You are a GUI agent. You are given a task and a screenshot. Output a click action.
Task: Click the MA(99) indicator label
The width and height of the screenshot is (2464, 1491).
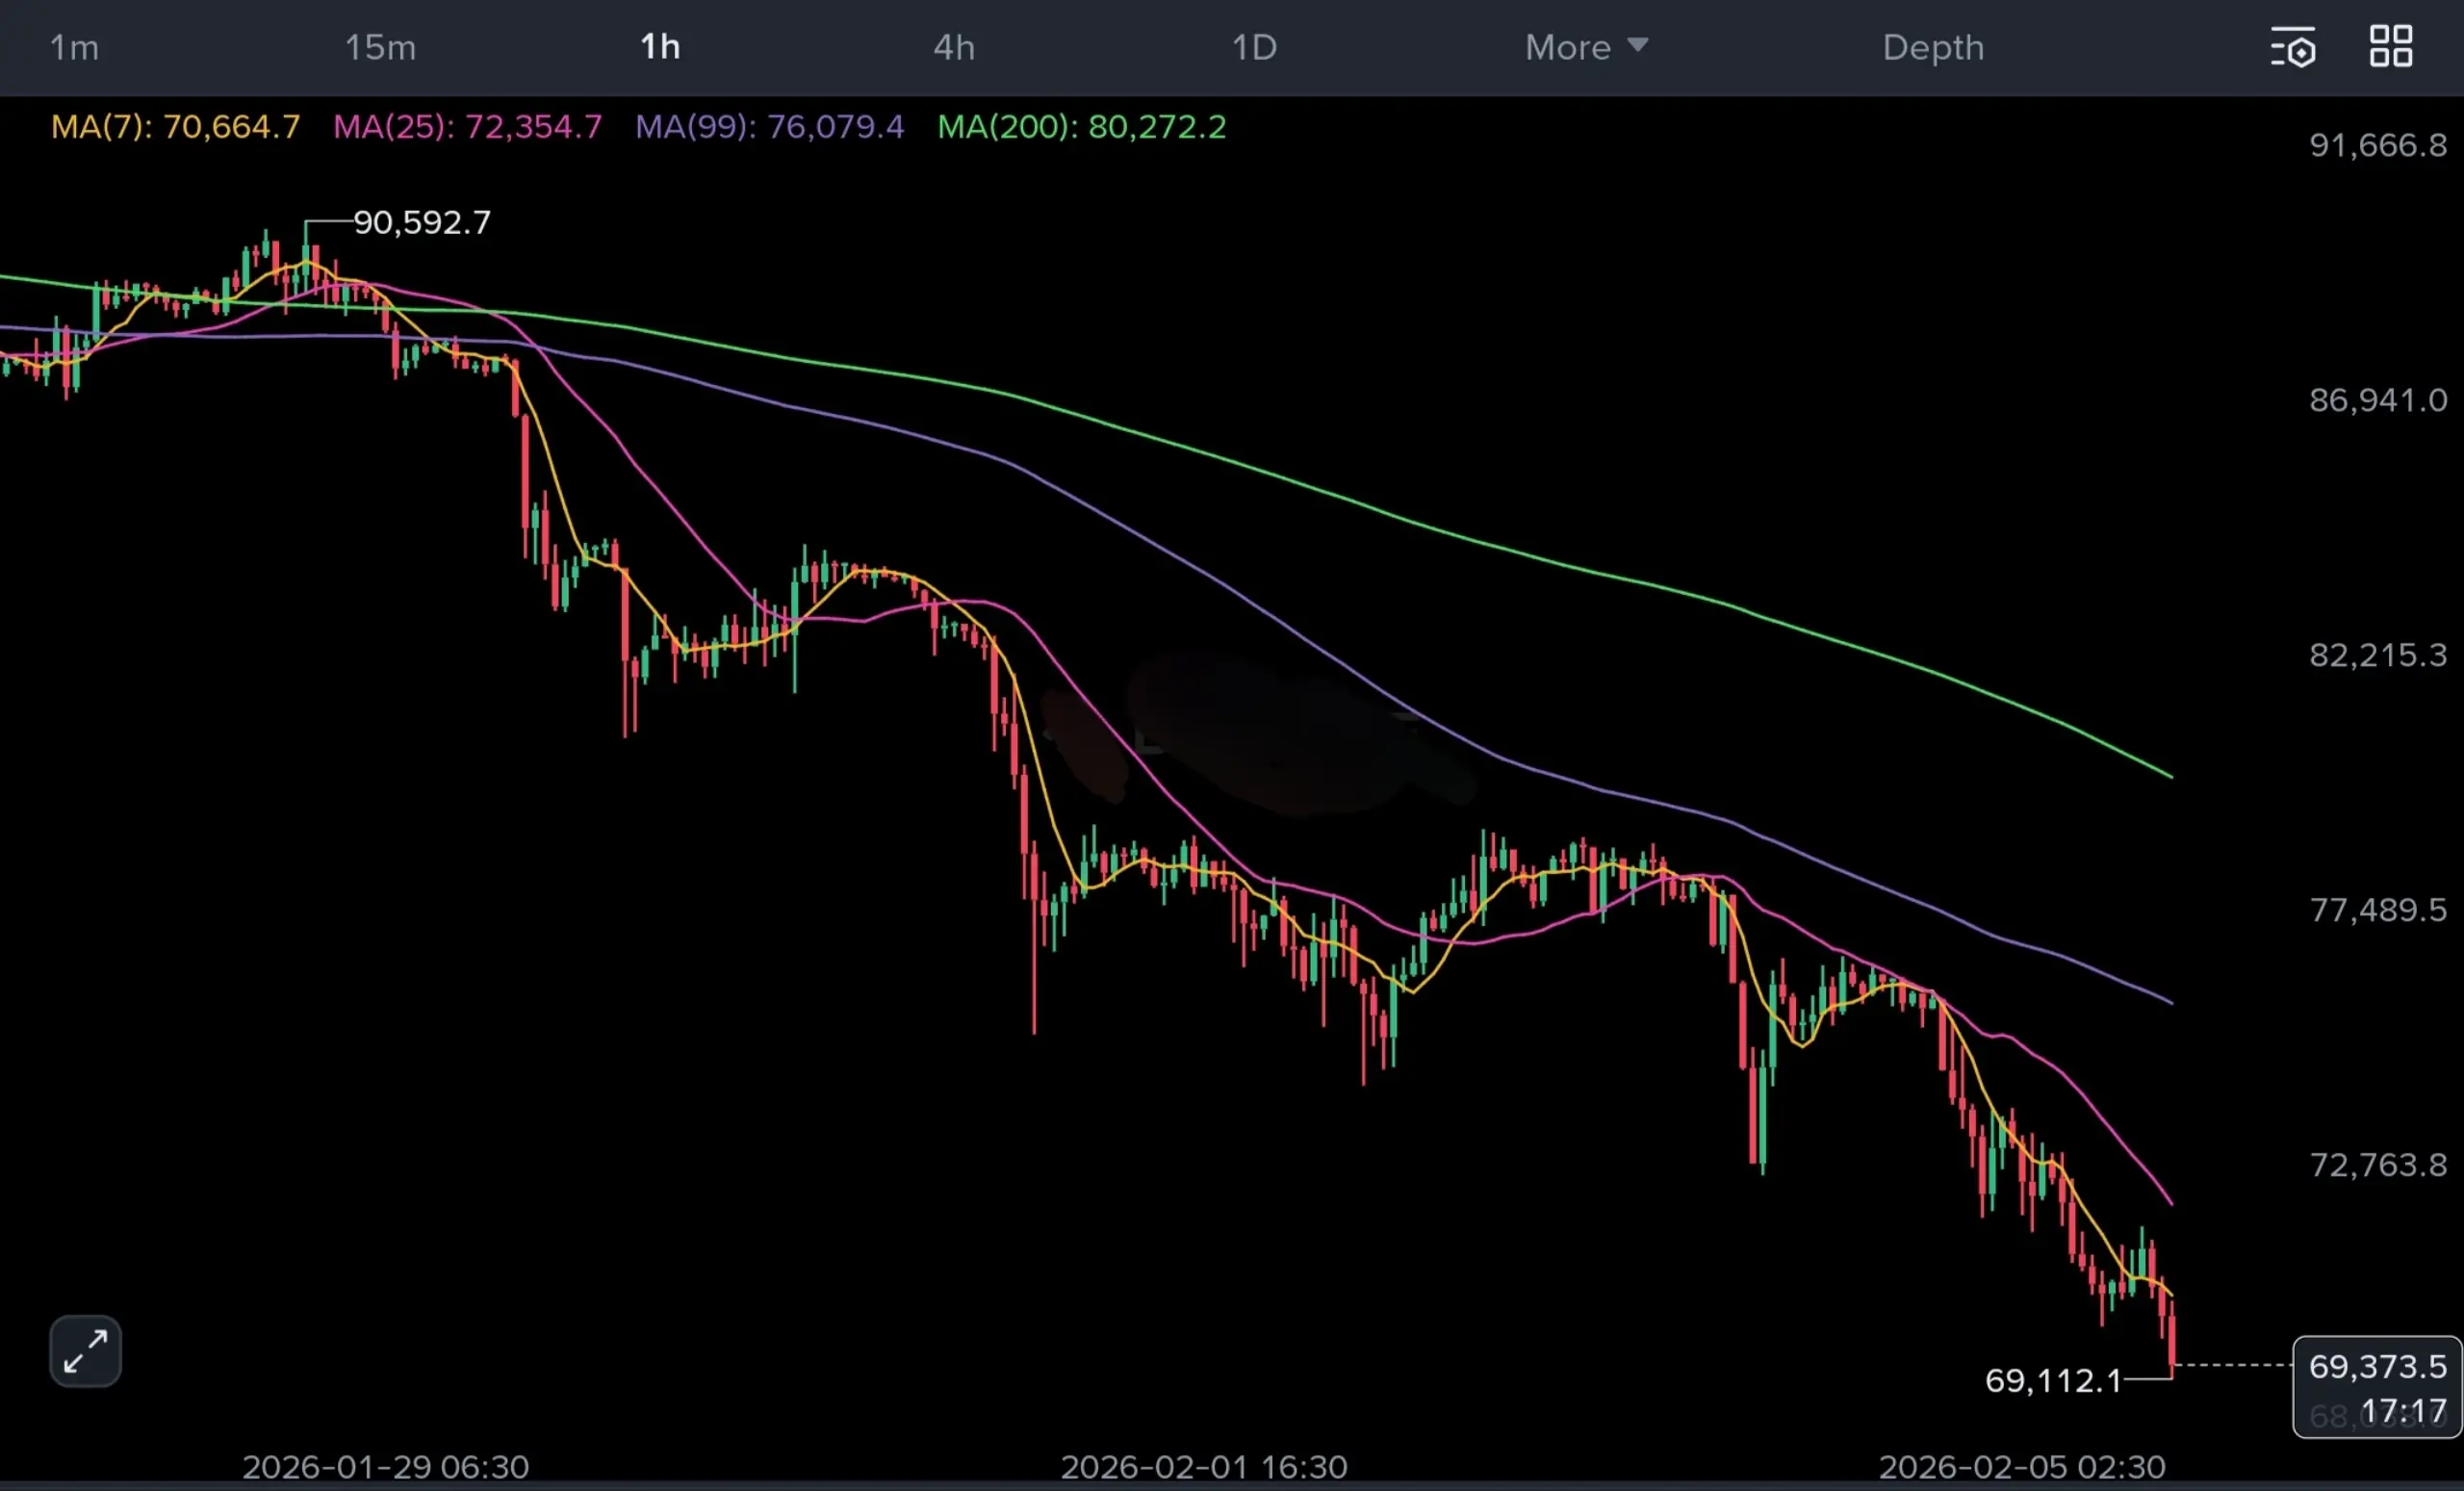click(769, 127)
